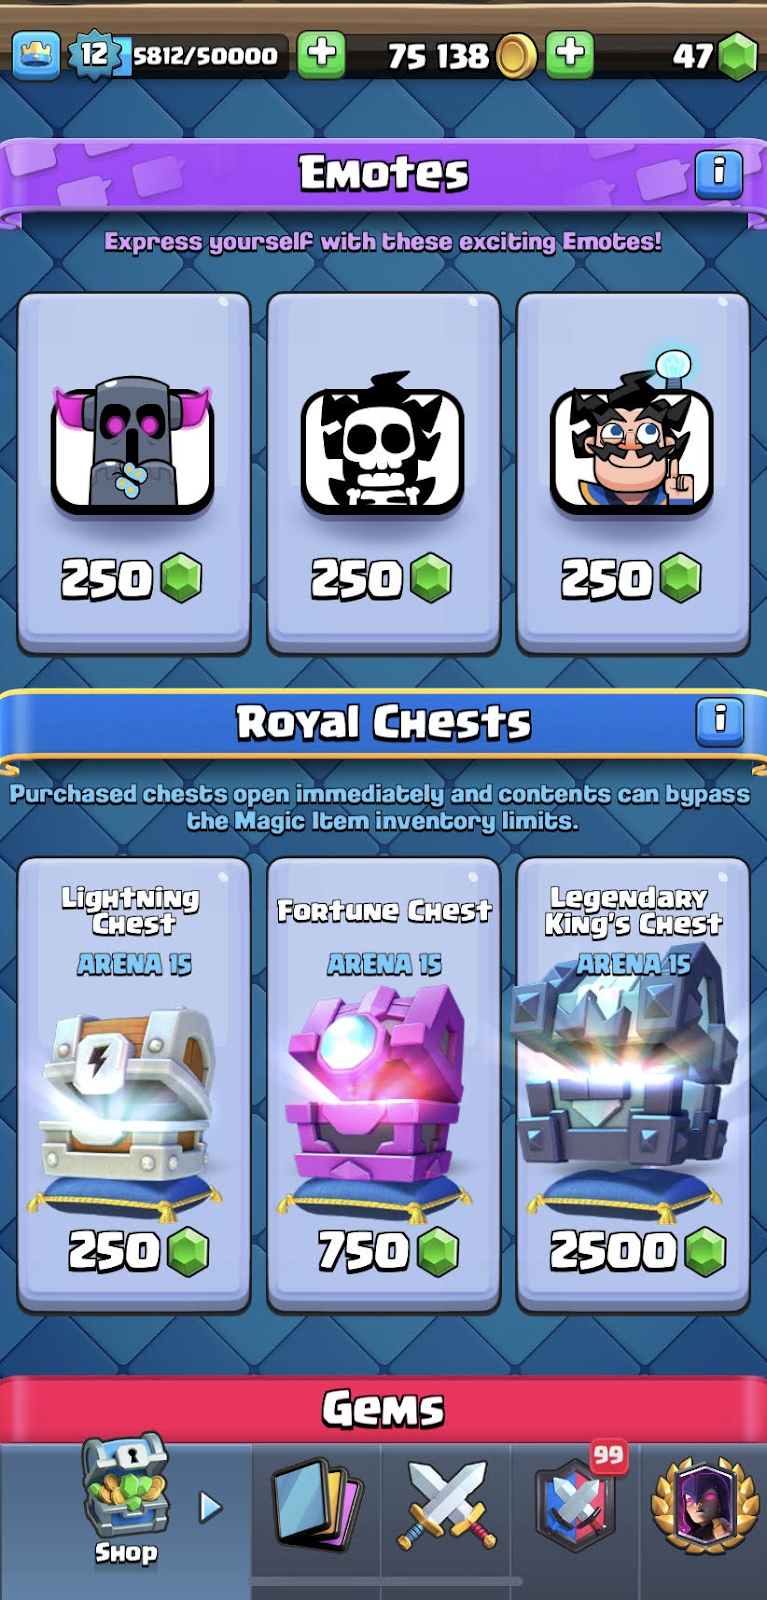Open Emotes info button
The width and height of the screenshot is (767, 1600).
pyautogui.click(x=718, y=174)
